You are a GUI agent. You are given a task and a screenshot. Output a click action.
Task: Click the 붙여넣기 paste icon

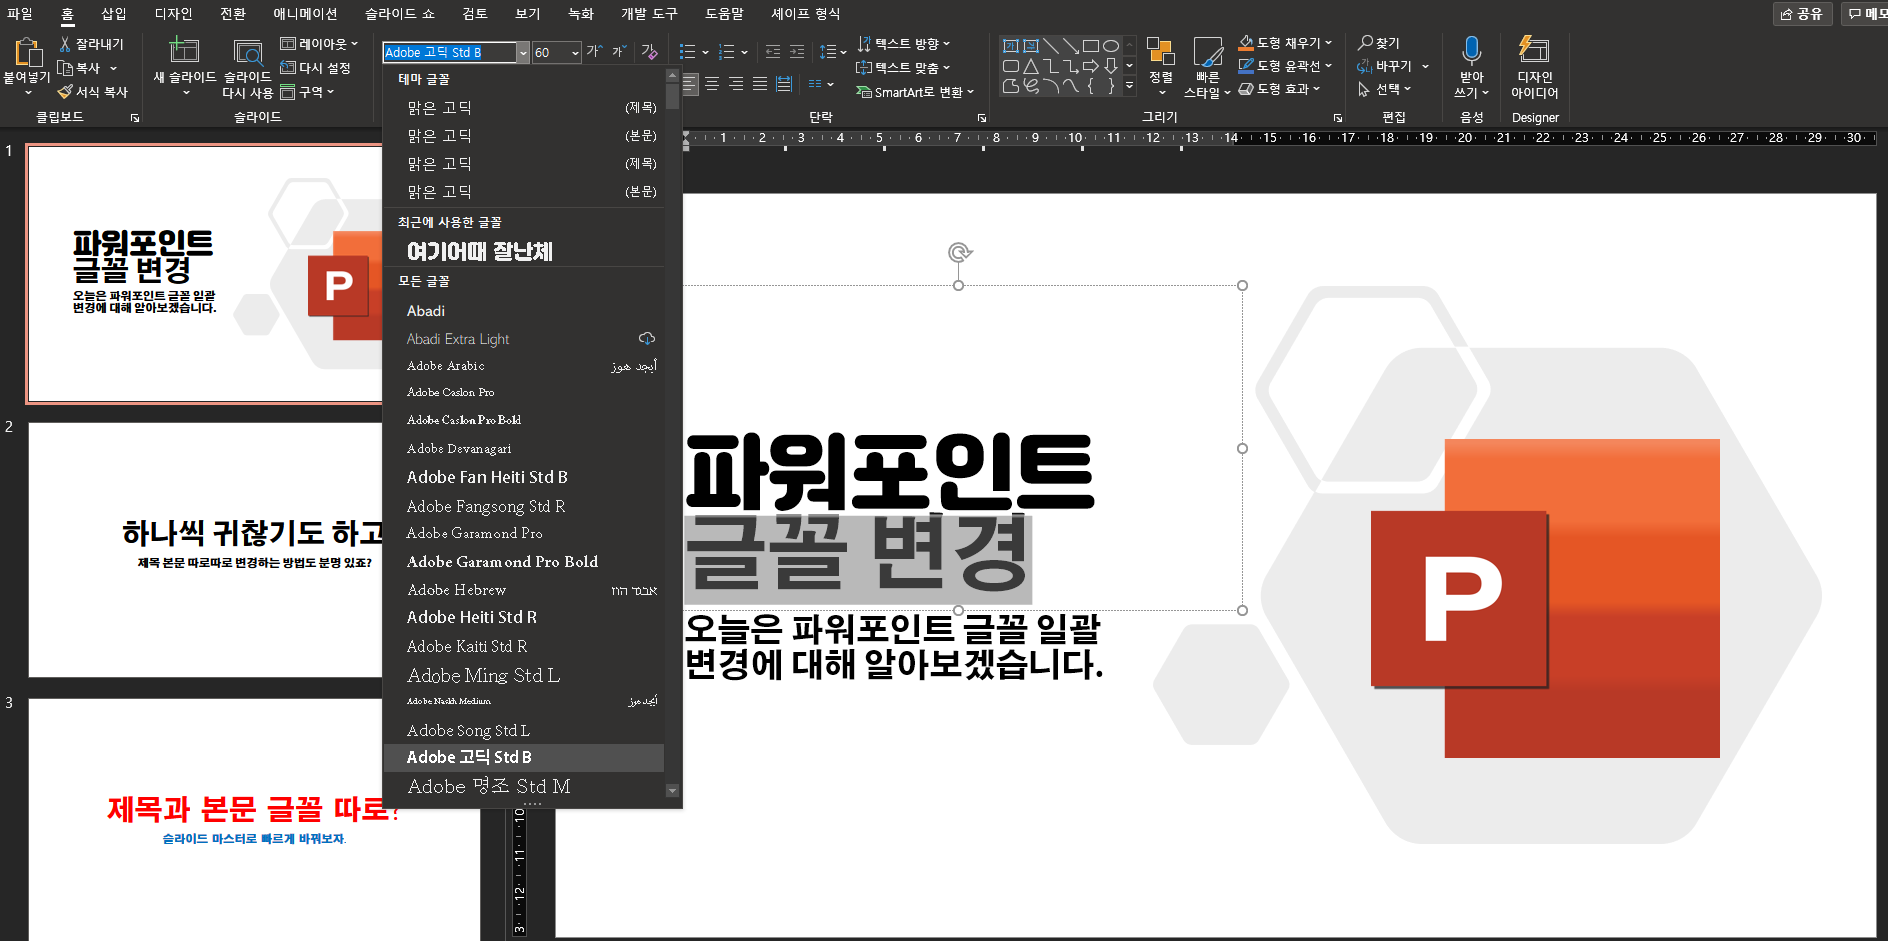(27, 52)
